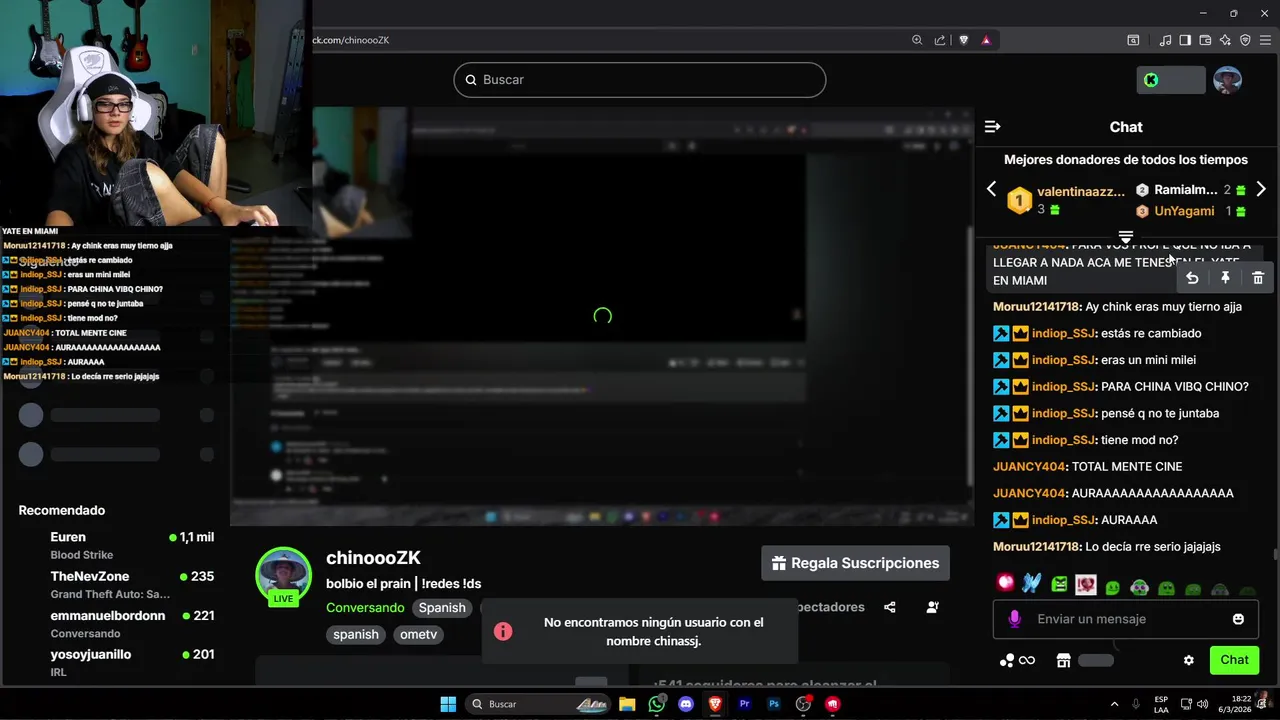Select the Spanish language tag
Image resolution: width=1280 pixels, height=720 pixels.
tap(442, 608)
